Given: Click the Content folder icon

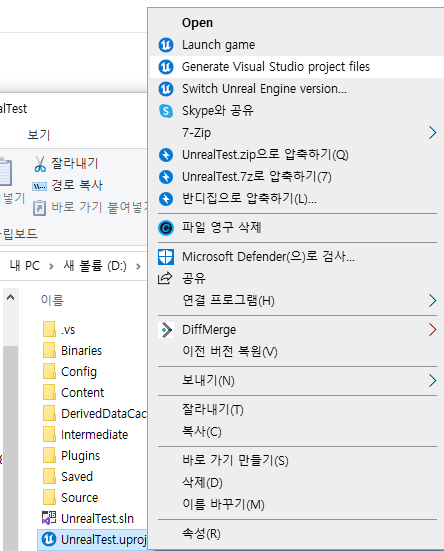Looking at the screenshot, I should click(49, 393).
